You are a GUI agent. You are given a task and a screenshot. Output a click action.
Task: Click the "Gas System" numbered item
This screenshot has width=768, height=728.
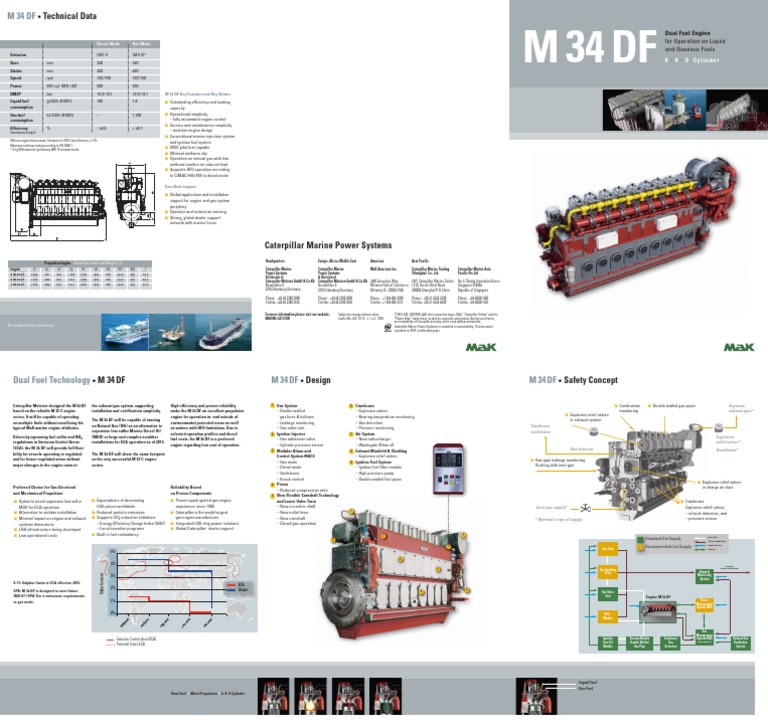pos(287,406)
